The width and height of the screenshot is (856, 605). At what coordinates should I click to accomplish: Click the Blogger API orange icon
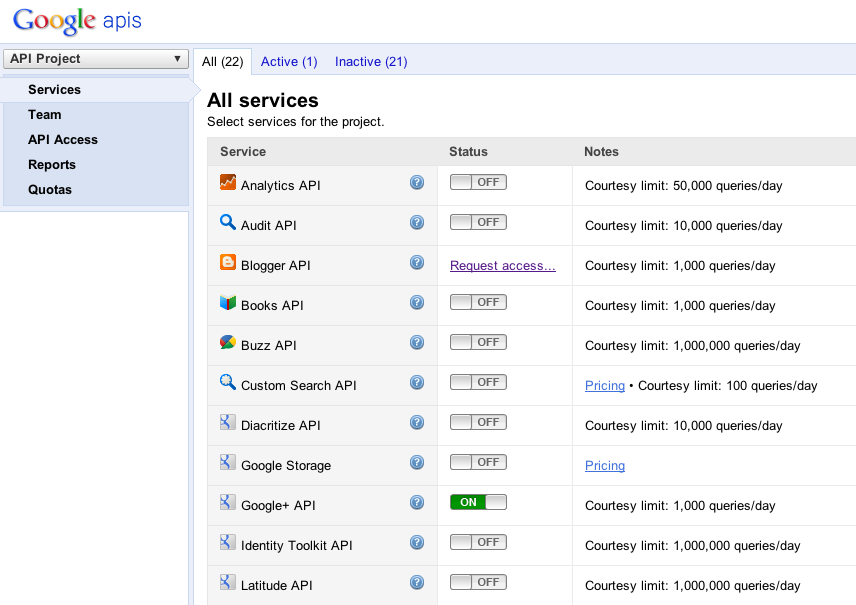tap(228, 263)
